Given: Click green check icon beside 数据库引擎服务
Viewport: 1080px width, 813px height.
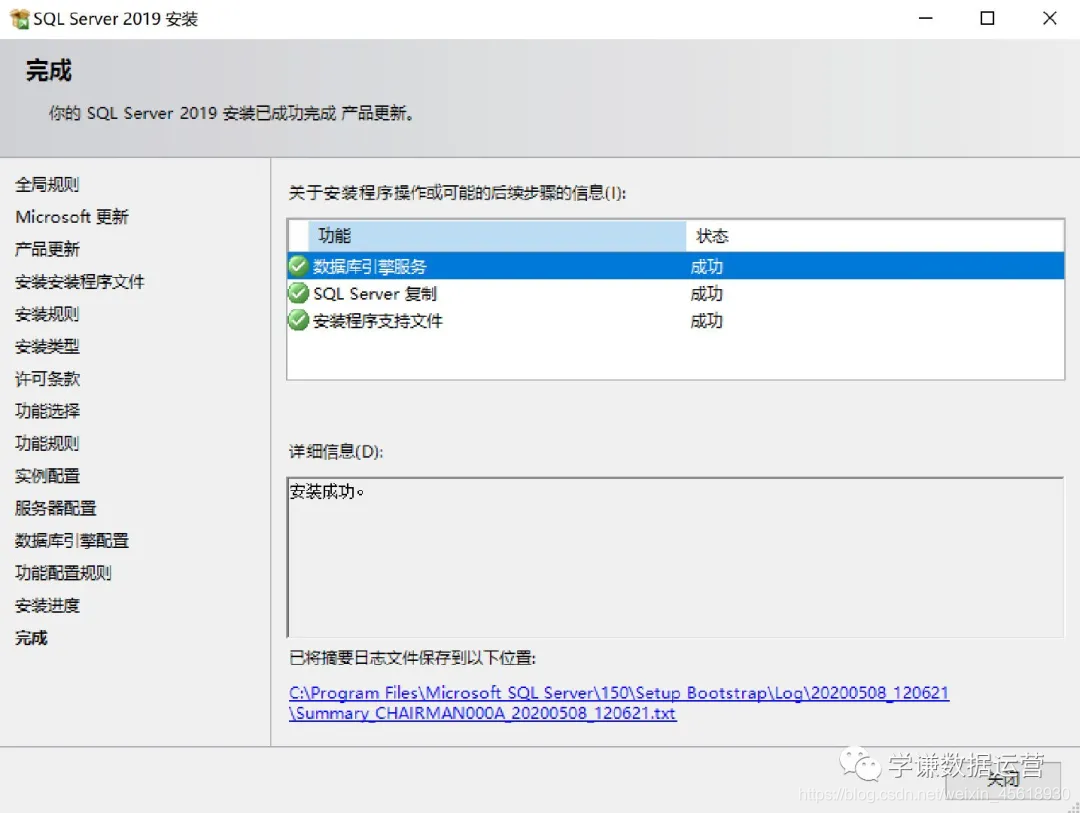Looking at the screenshot, I should [298, 265].
